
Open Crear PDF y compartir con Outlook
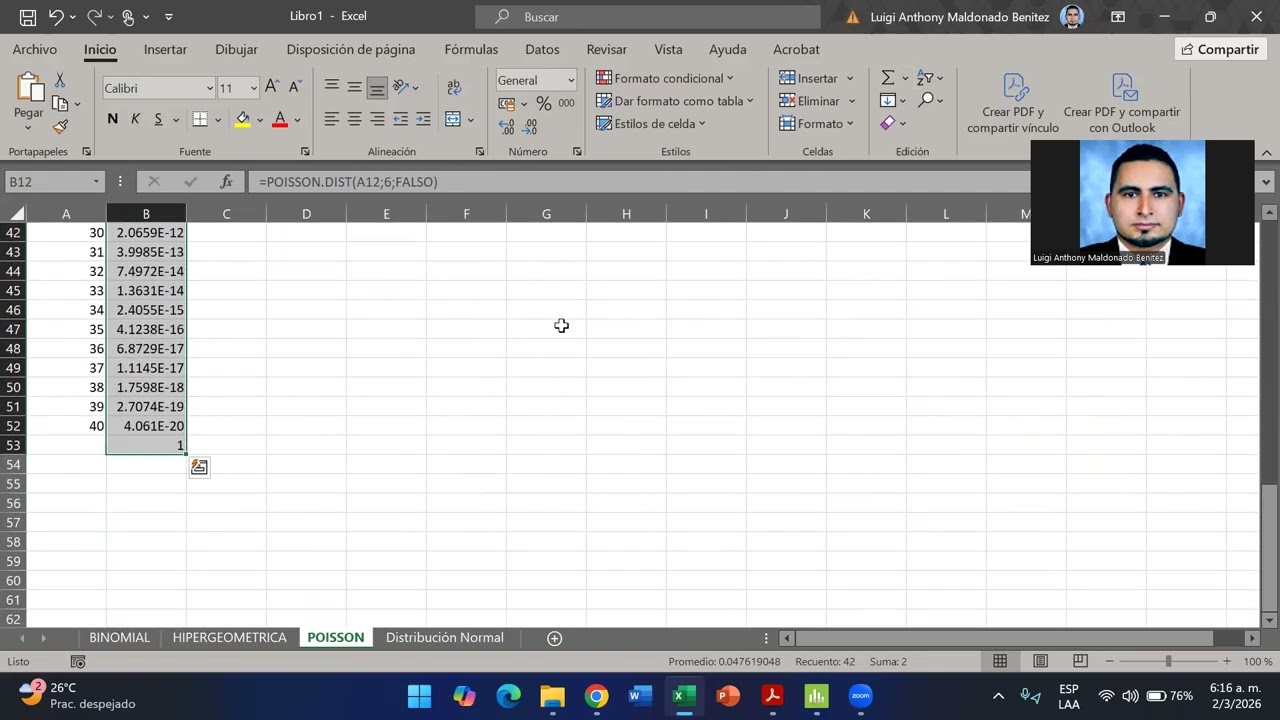click(1122, 104)
